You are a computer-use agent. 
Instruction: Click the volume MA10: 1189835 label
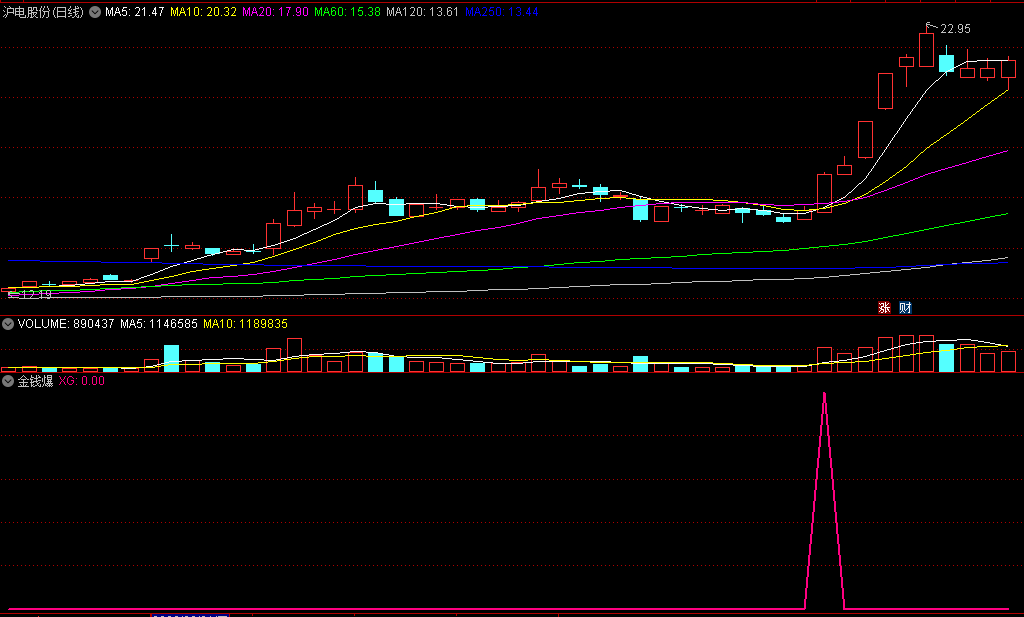tap(245, 324)
